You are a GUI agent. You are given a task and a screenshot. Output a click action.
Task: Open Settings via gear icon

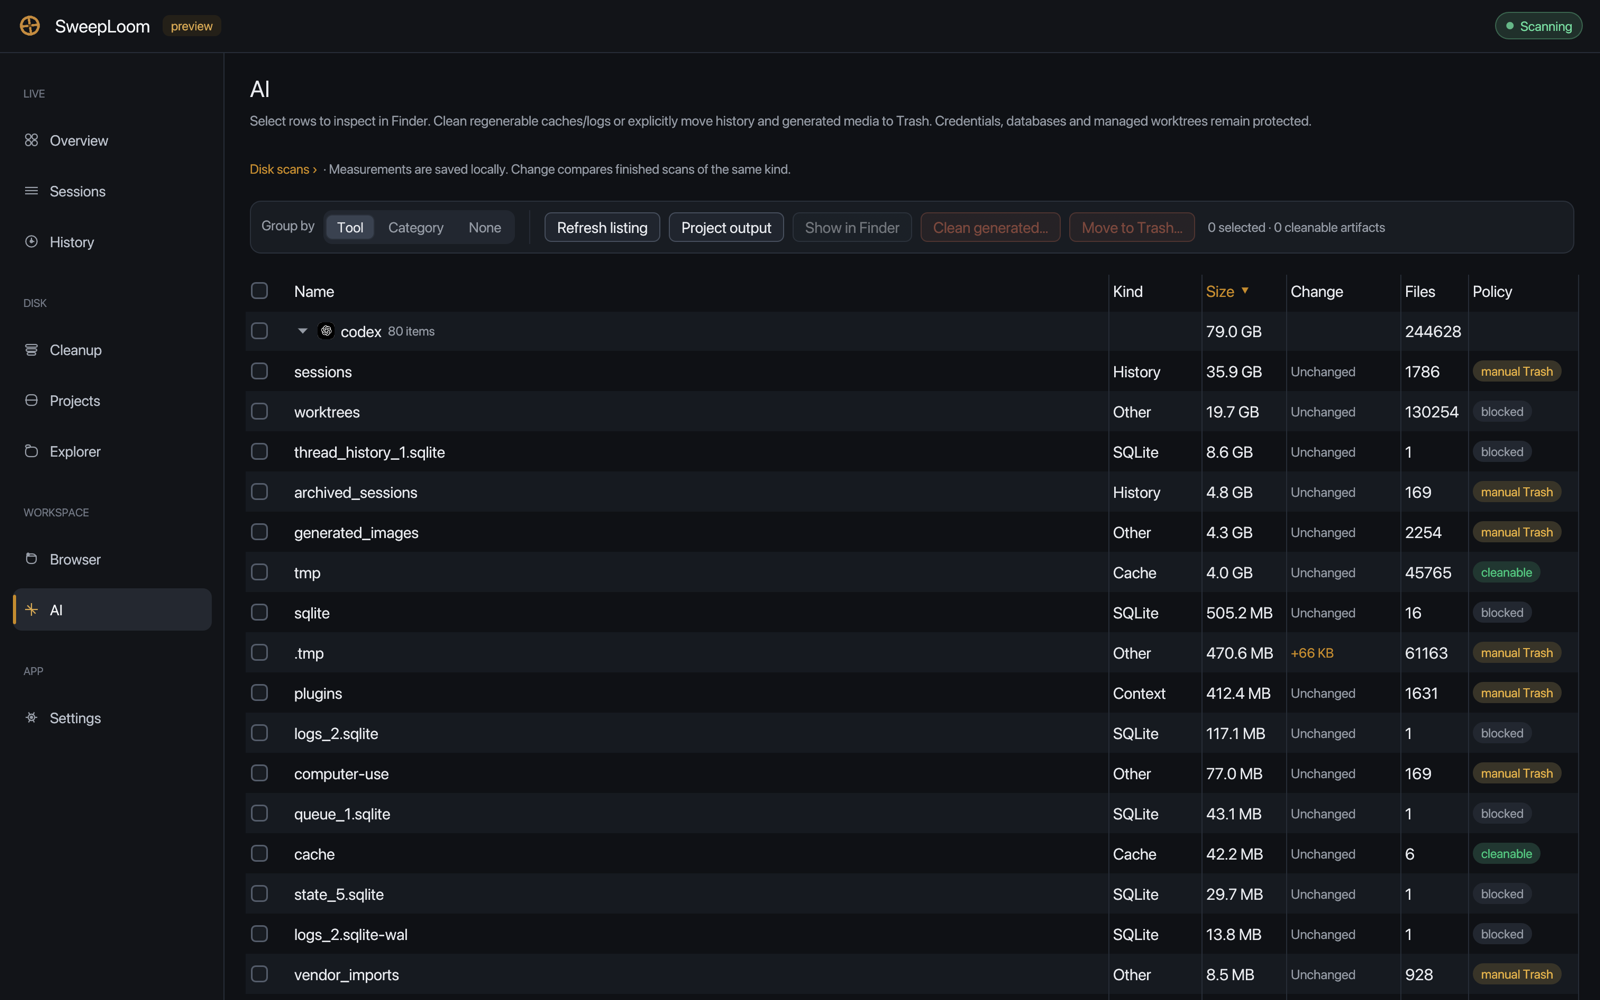pyautogui.click(x=31, y=718)
